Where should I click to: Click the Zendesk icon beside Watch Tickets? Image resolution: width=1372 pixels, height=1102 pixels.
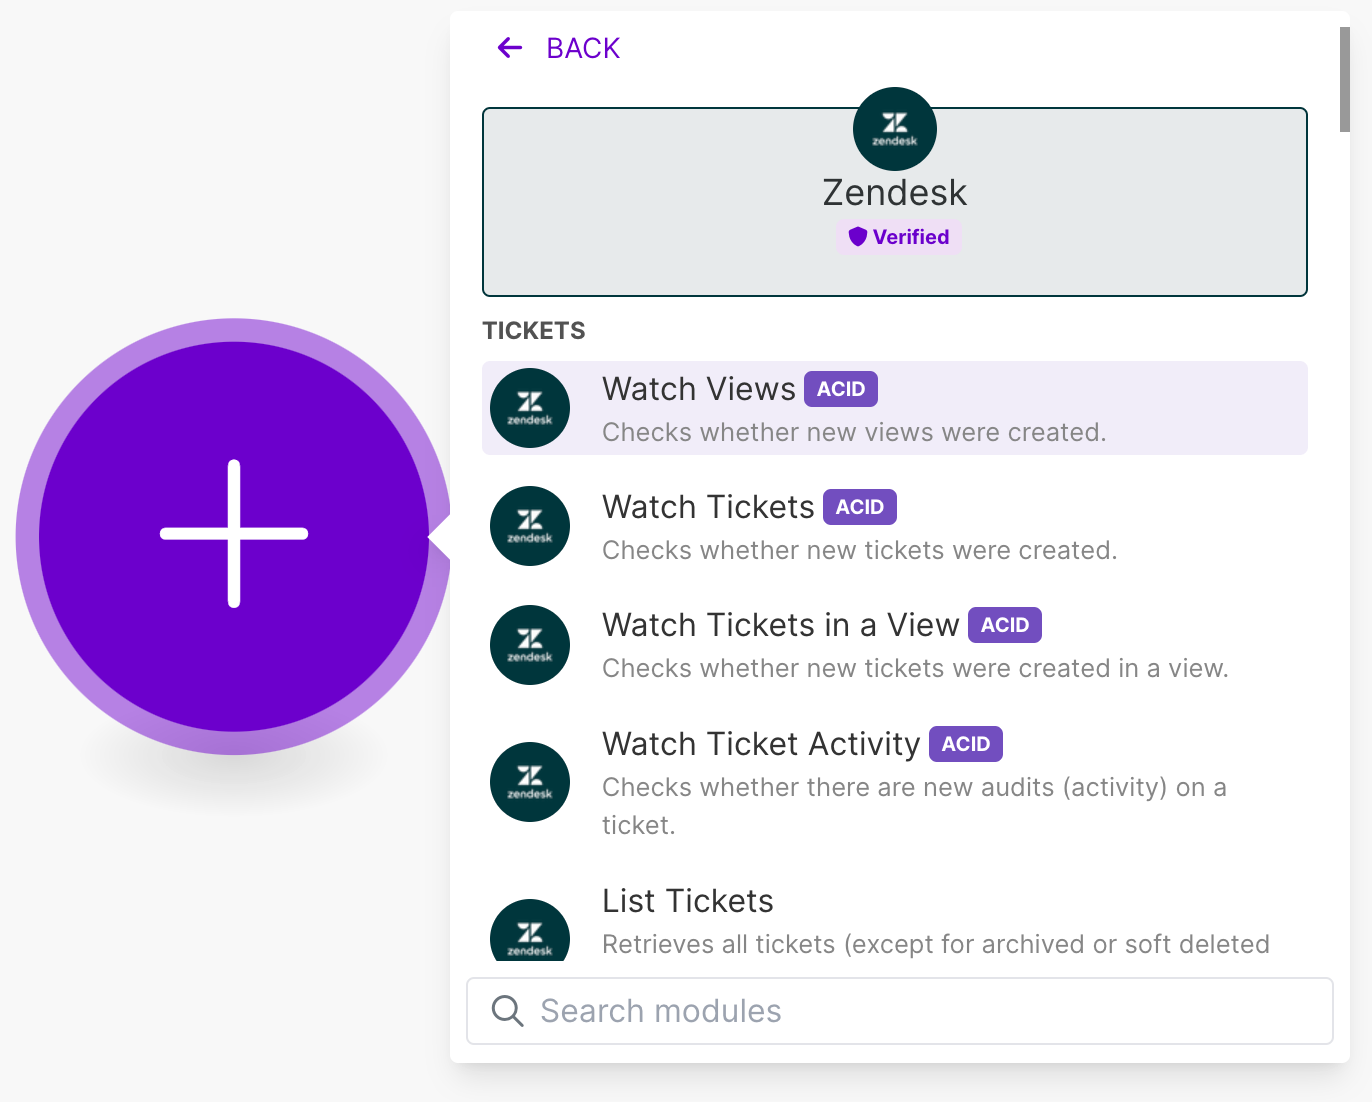coord(530,526)
